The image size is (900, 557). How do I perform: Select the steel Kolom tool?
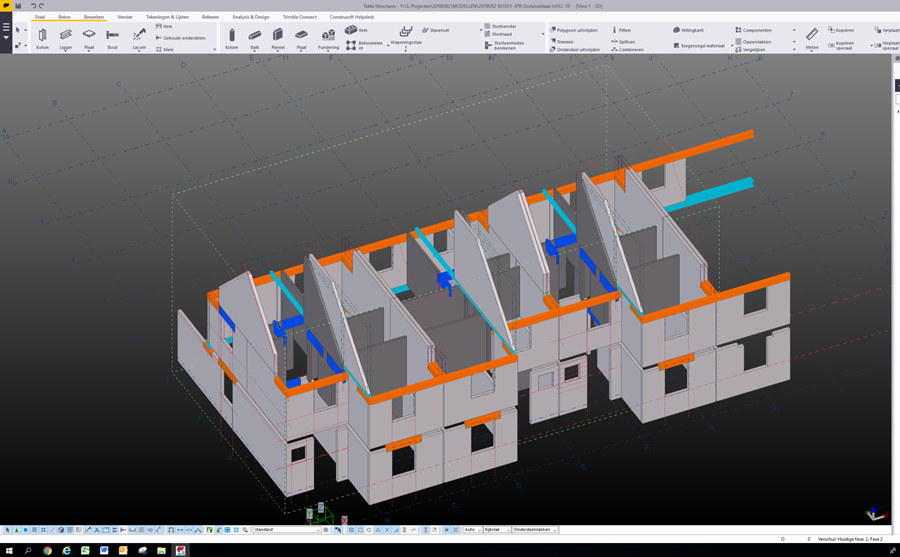click(42, 38)
